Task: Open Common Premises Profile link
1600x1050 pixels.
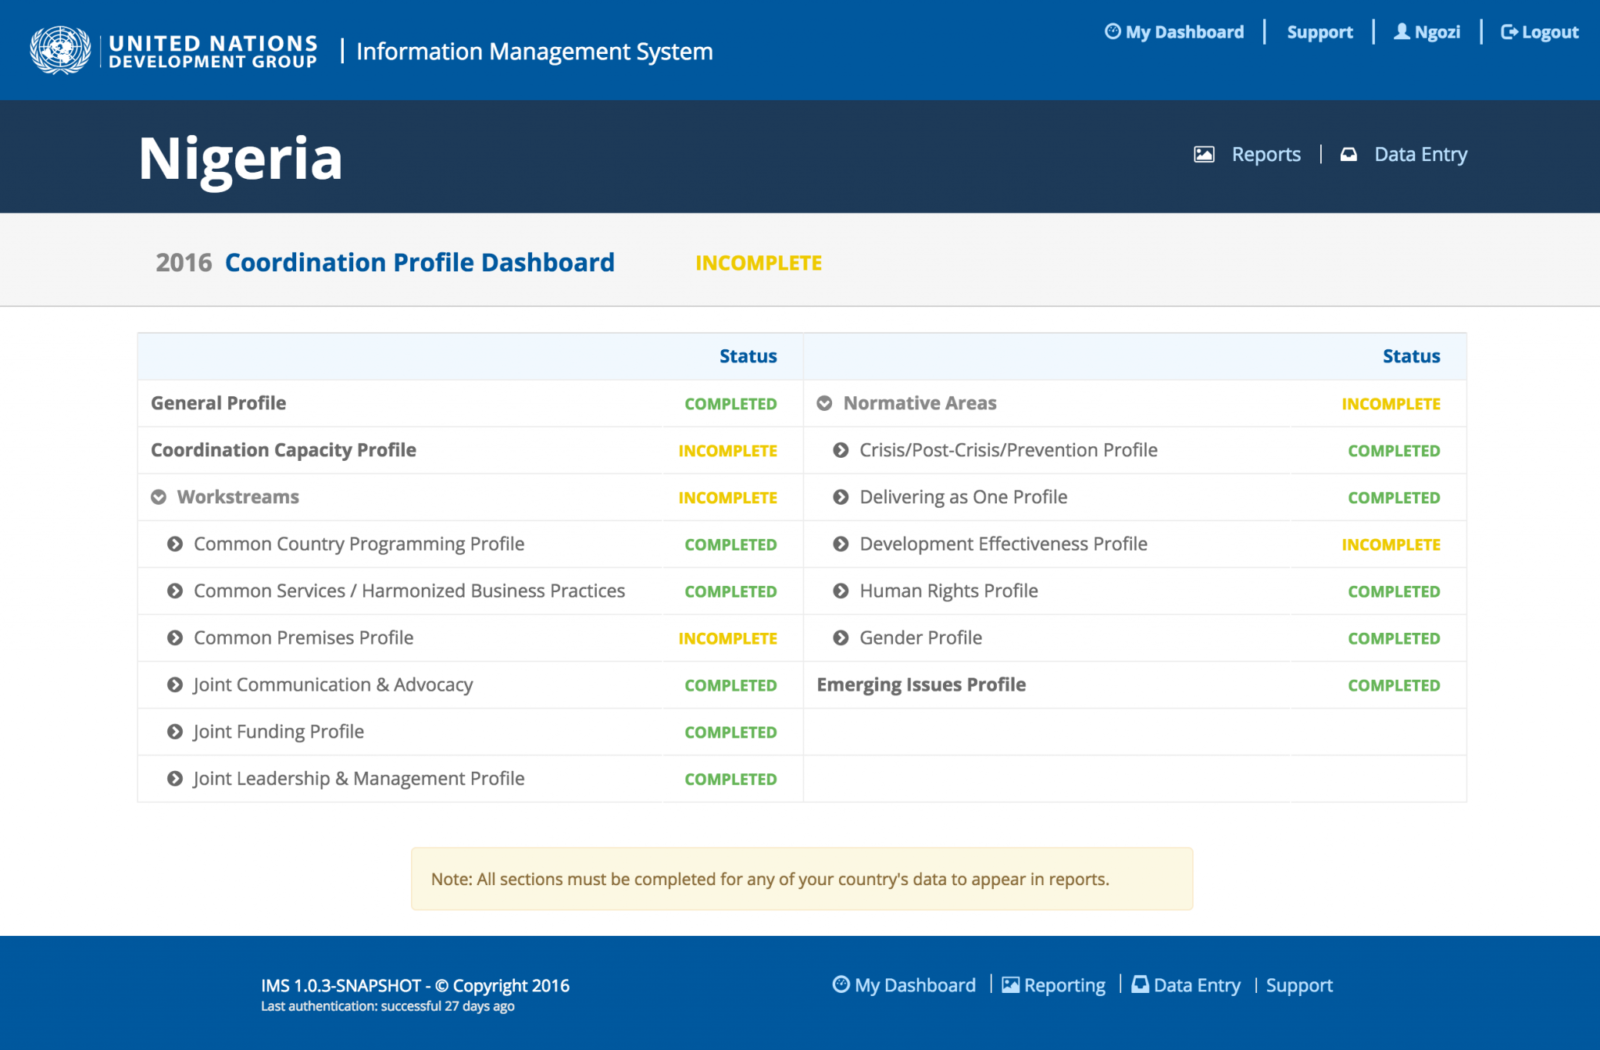Action: 303,638
